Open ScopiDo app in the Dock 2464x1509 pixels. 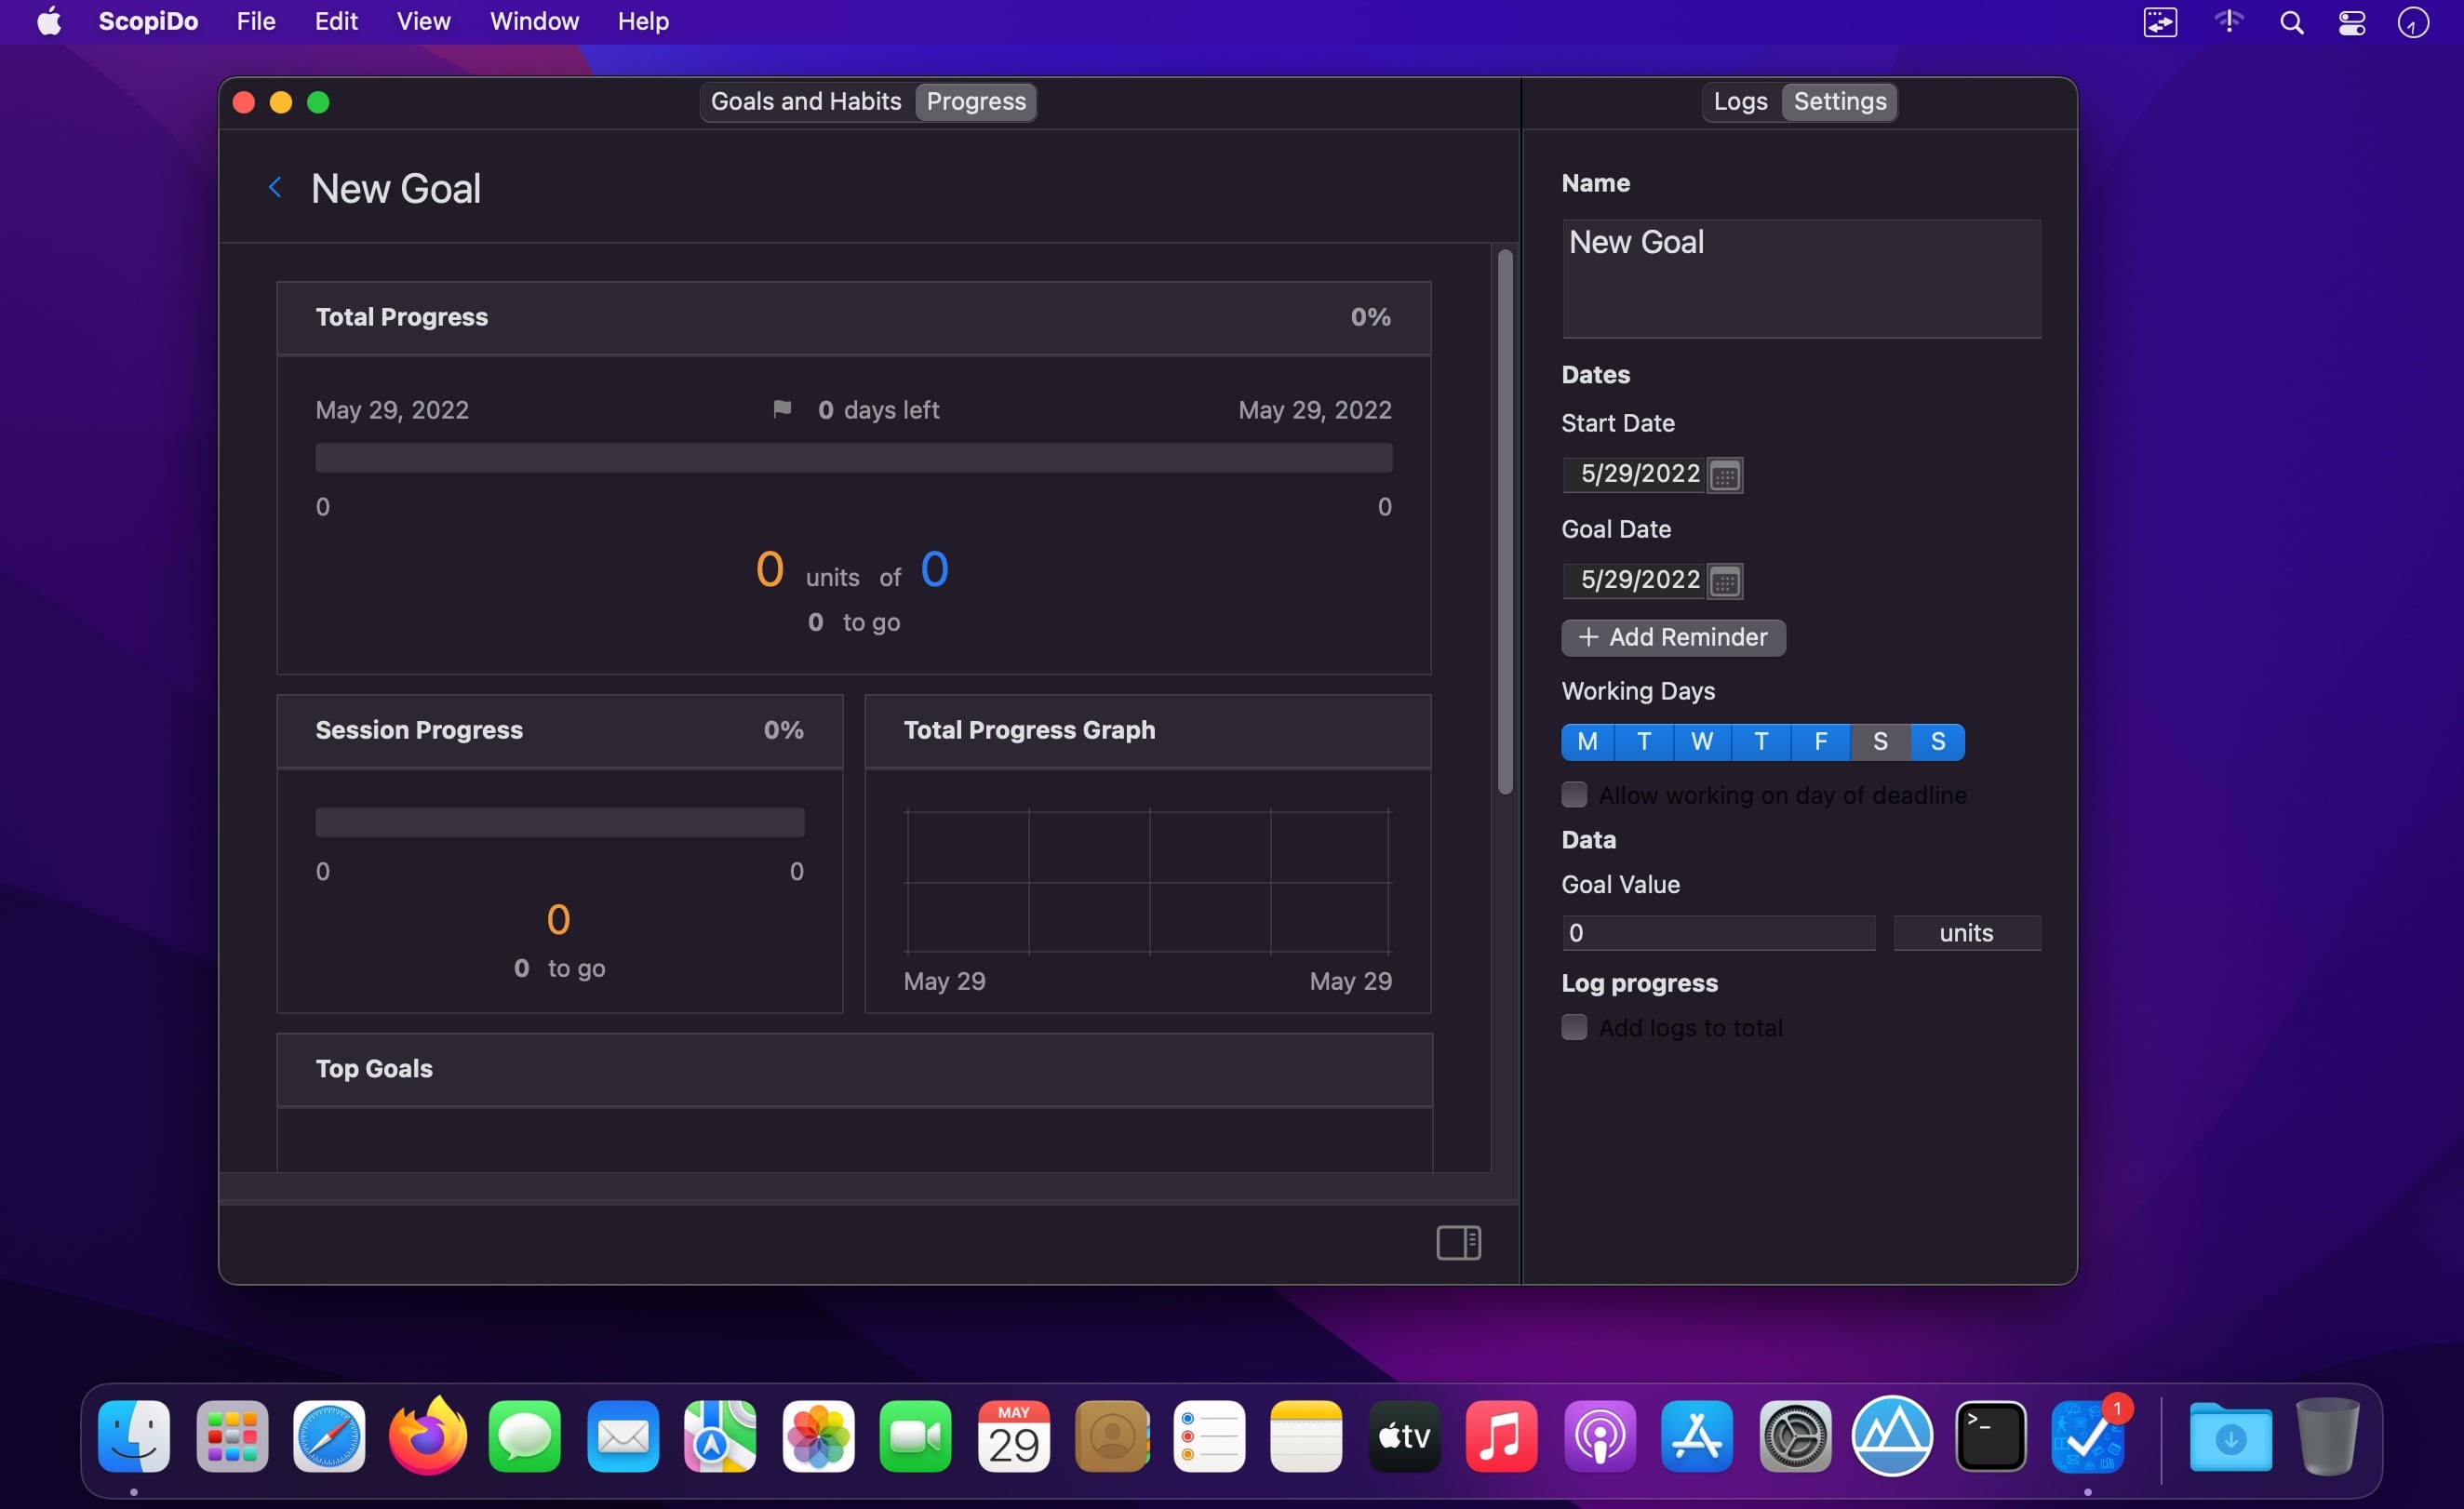[x=2087, y=1437]
